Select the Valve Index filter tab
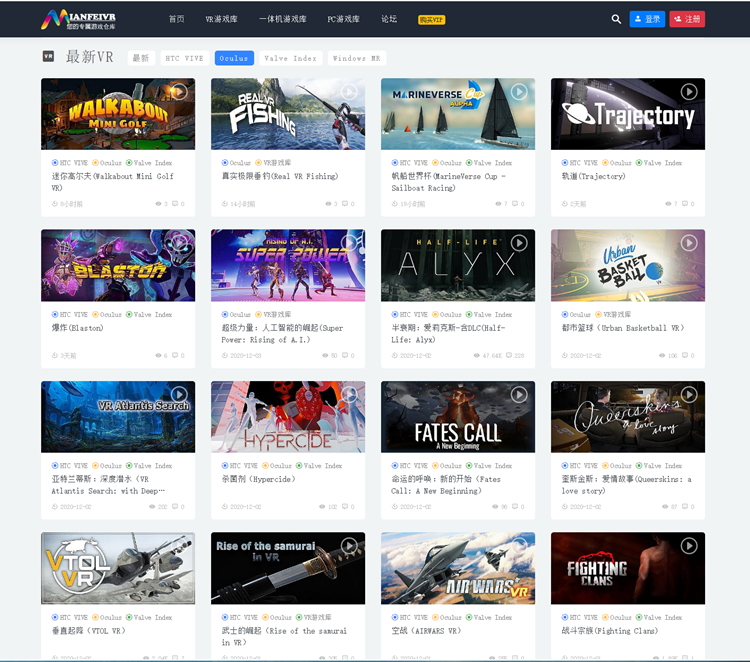 click(x=290, y=58)
